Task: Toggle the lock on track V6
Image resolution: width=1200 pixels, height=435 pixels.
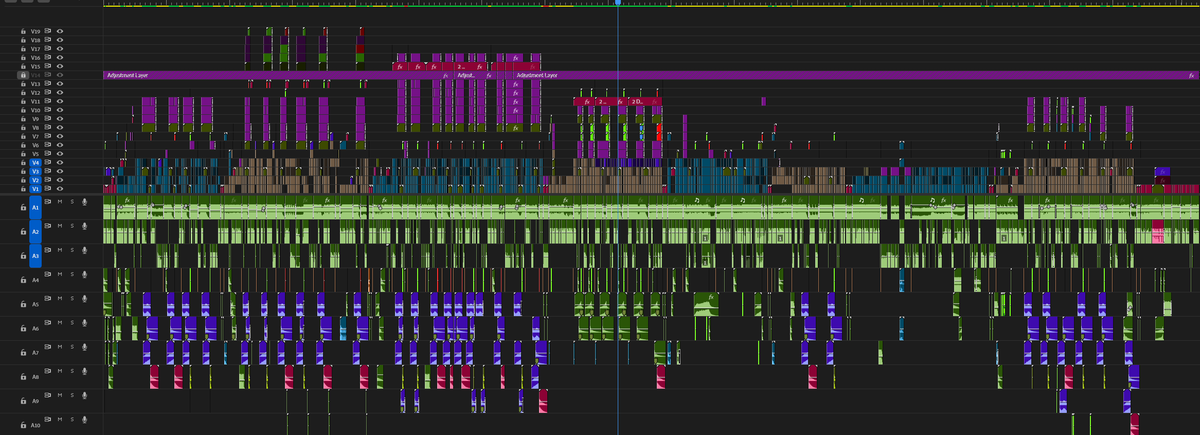Action: tap(23, 145)
